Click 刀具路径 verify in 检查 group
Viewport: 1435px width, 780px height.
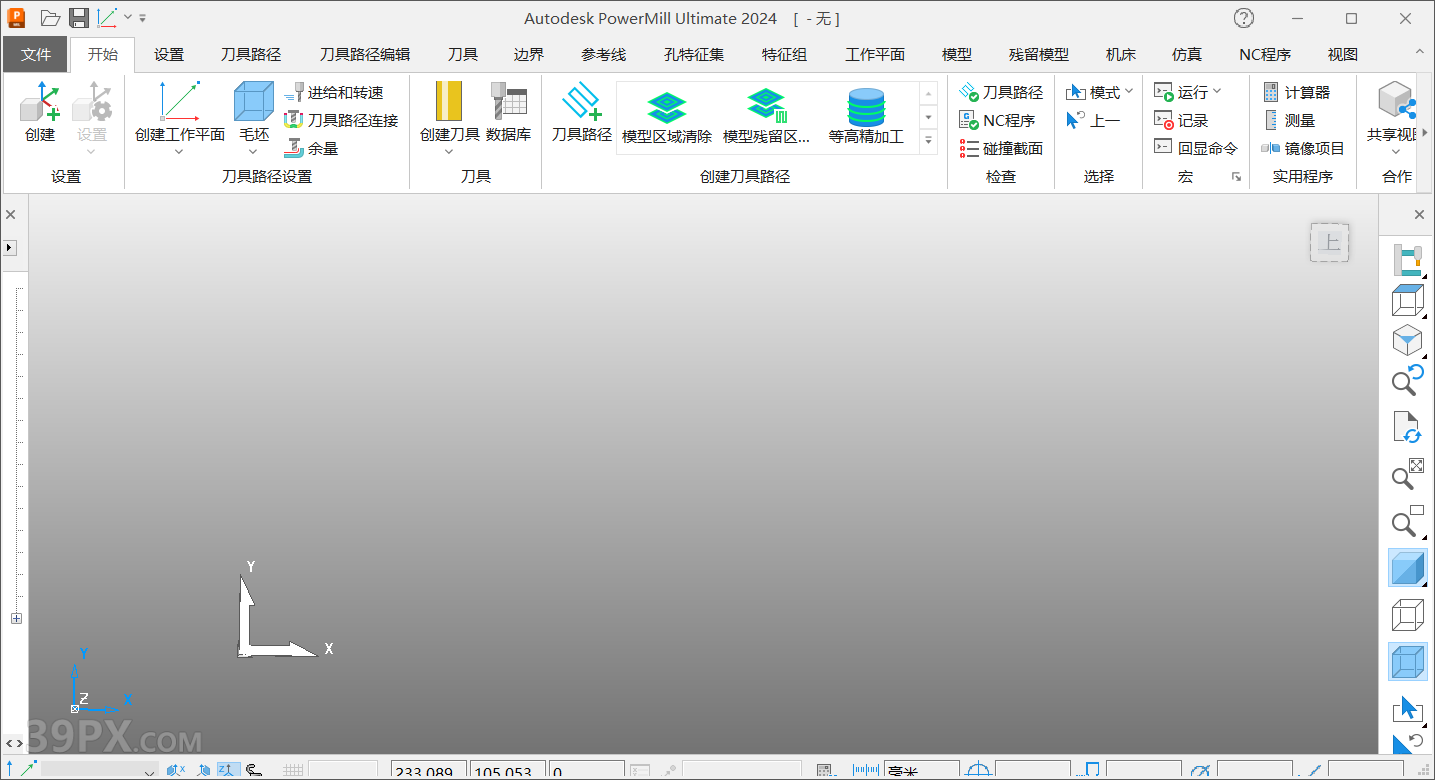pos(1001,92)
